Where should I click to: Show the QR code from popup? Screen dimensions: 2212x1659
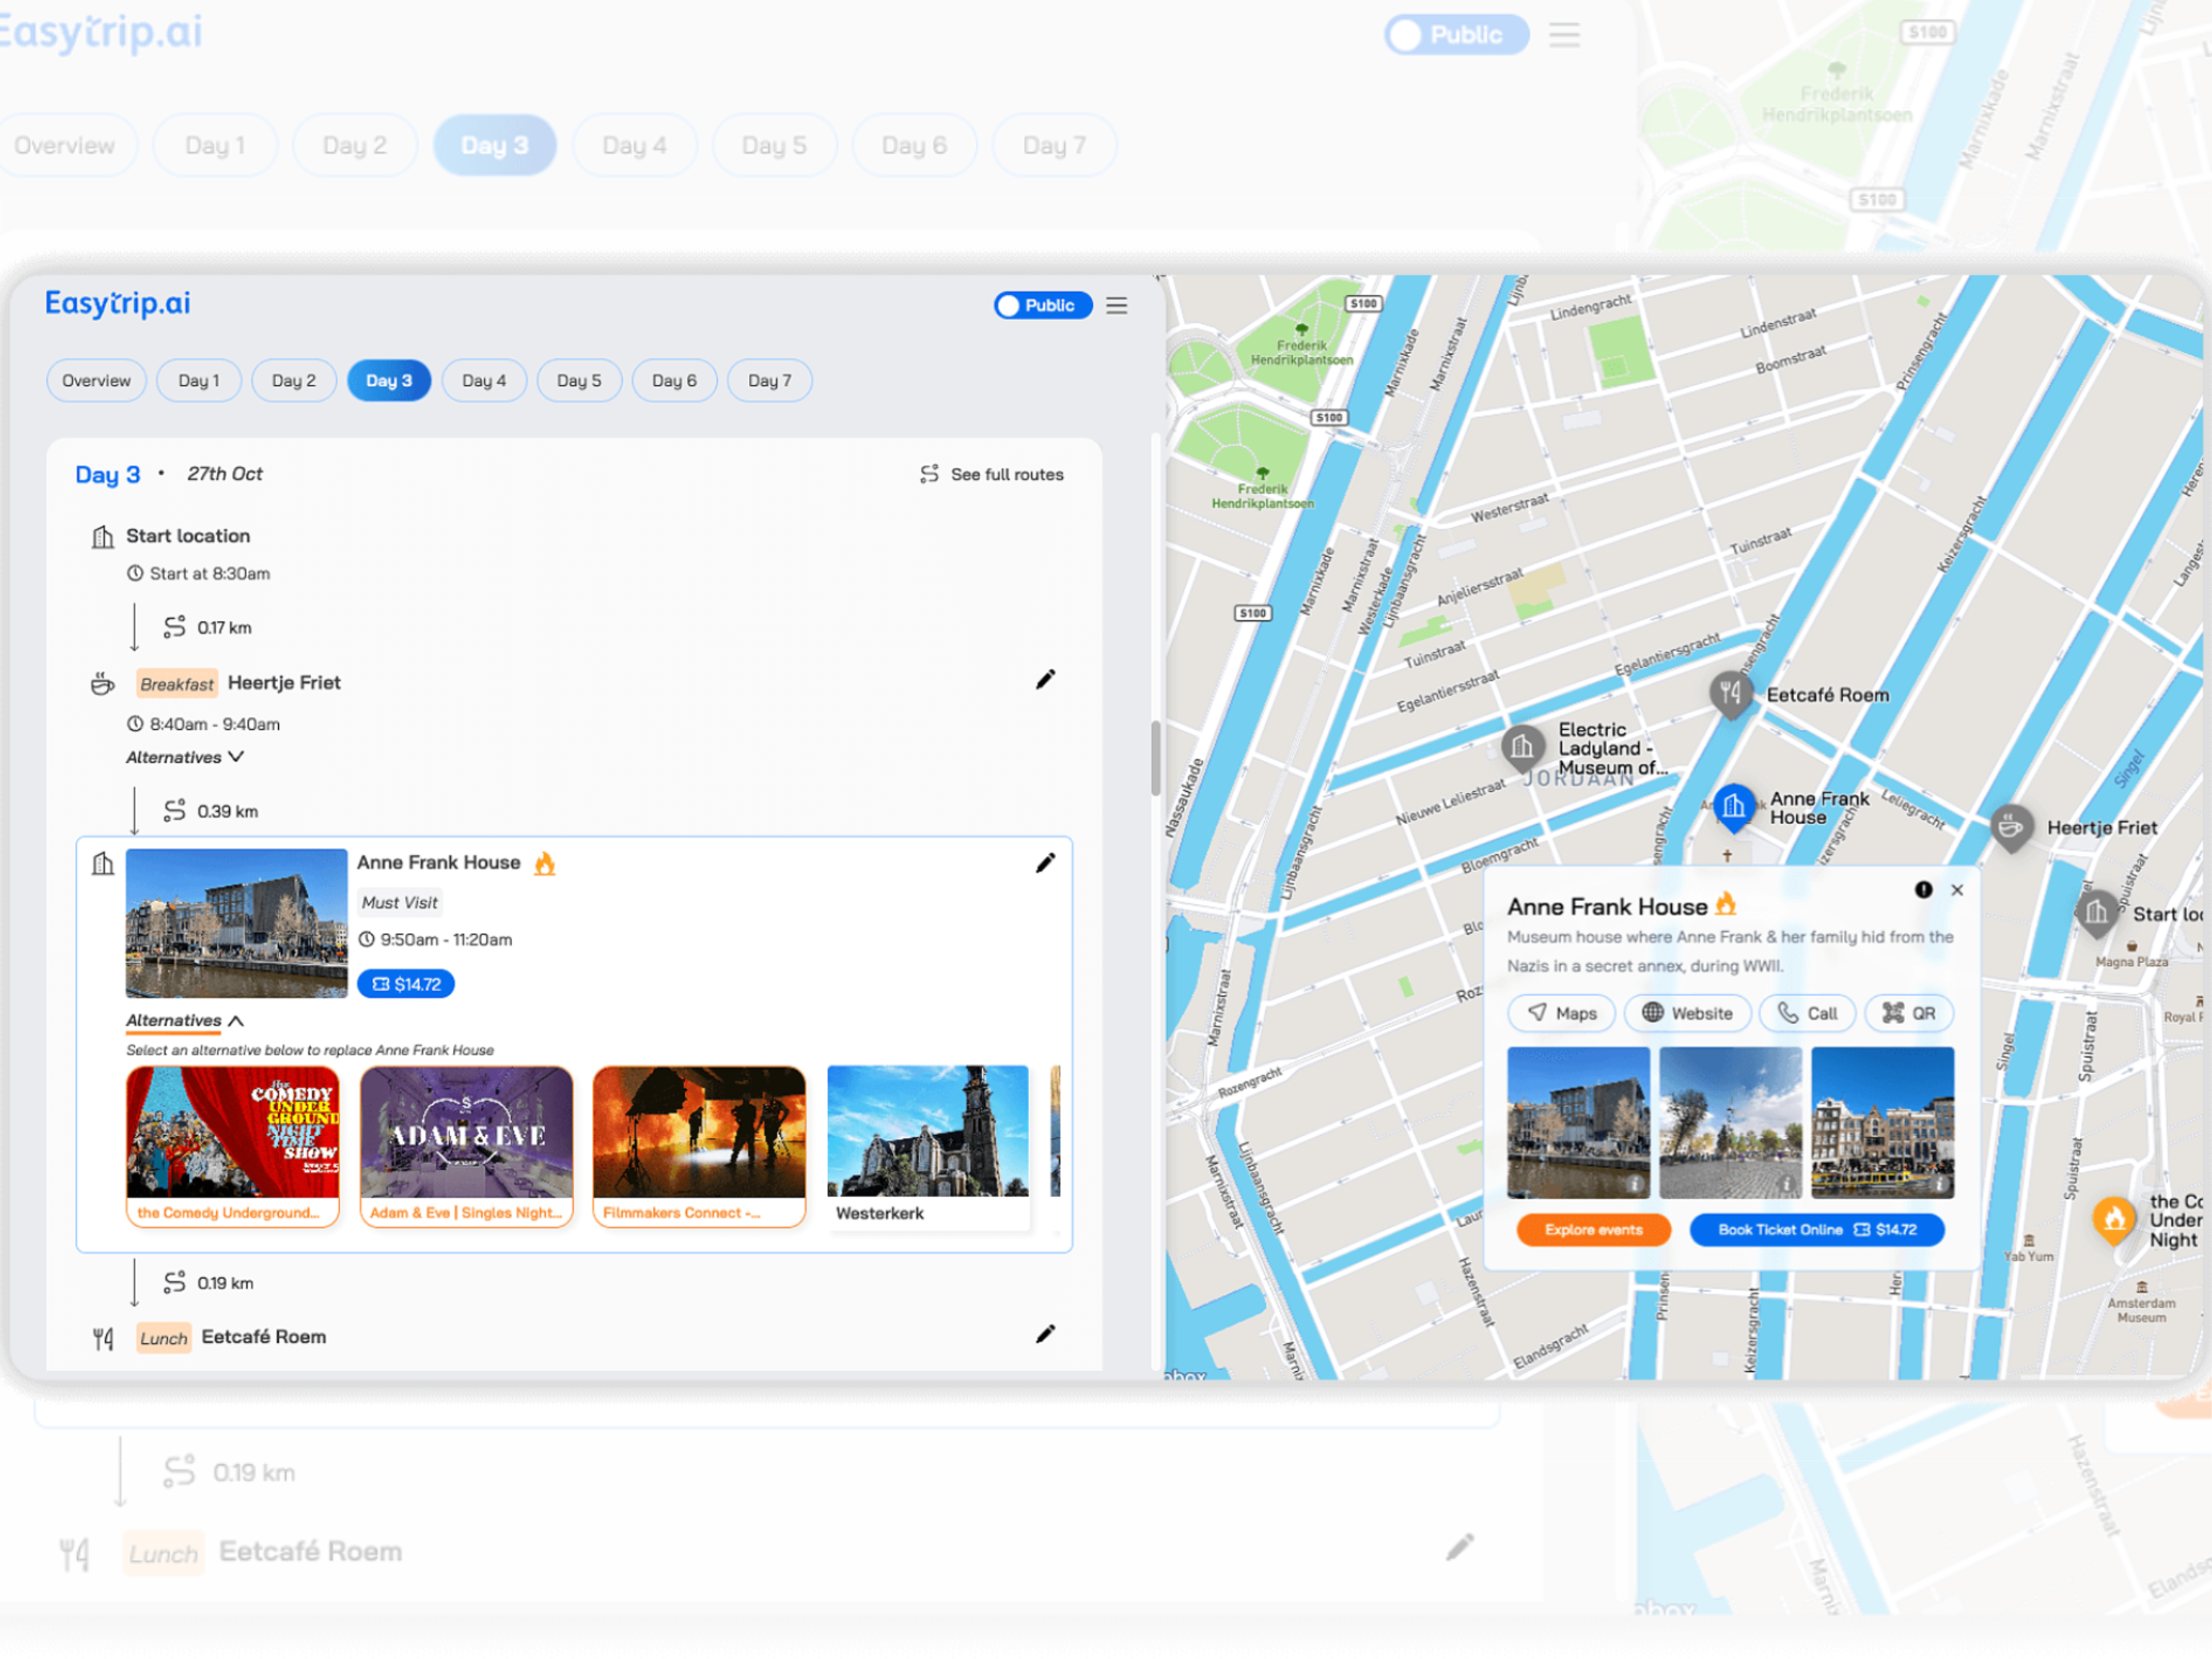coord(1909,1013)
